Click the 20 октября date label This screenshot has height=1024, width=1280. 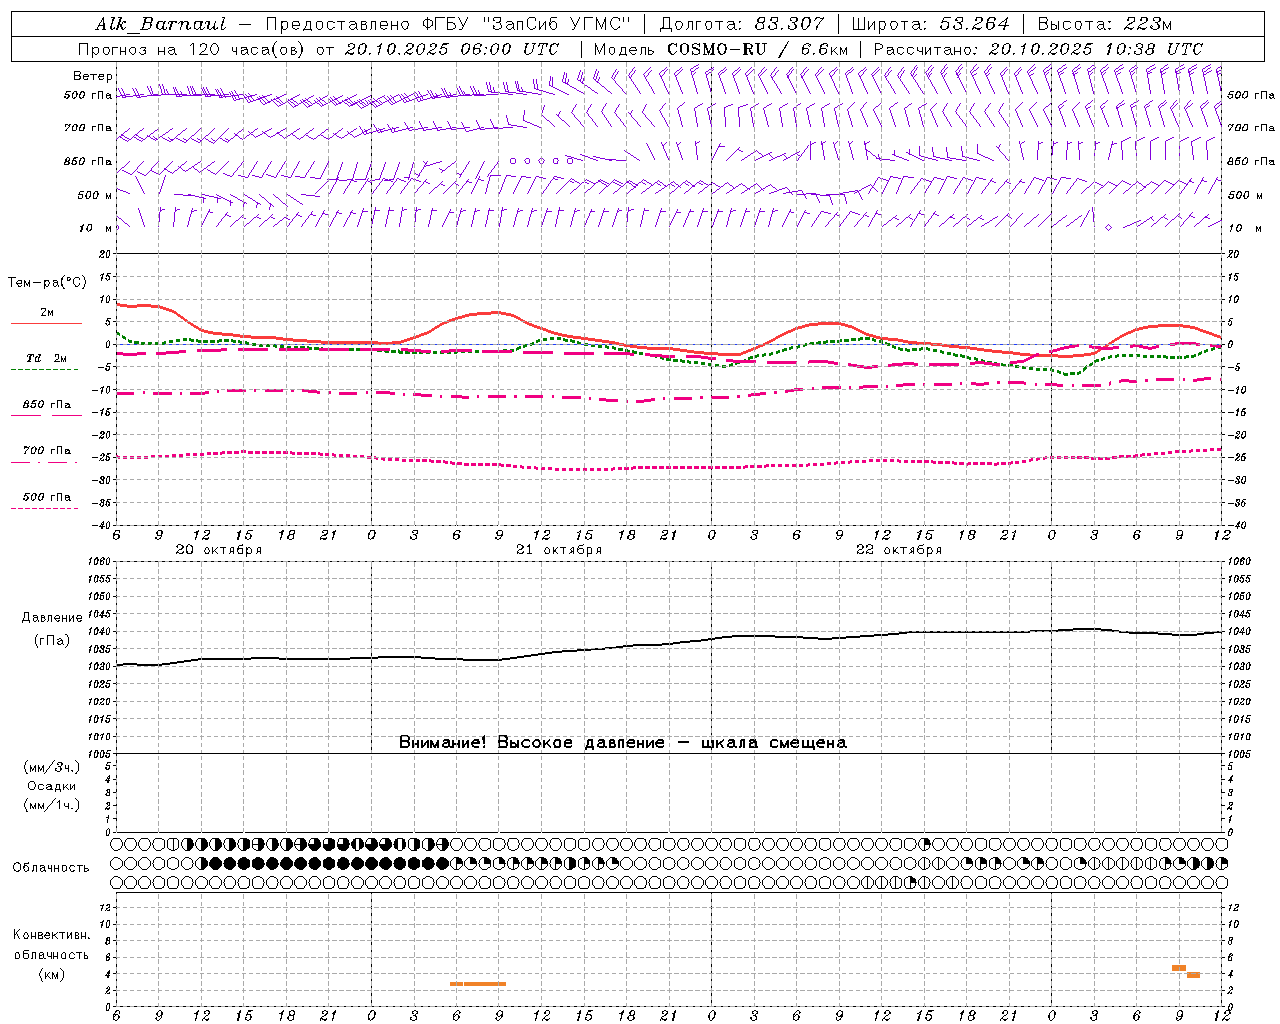(219, 550)
